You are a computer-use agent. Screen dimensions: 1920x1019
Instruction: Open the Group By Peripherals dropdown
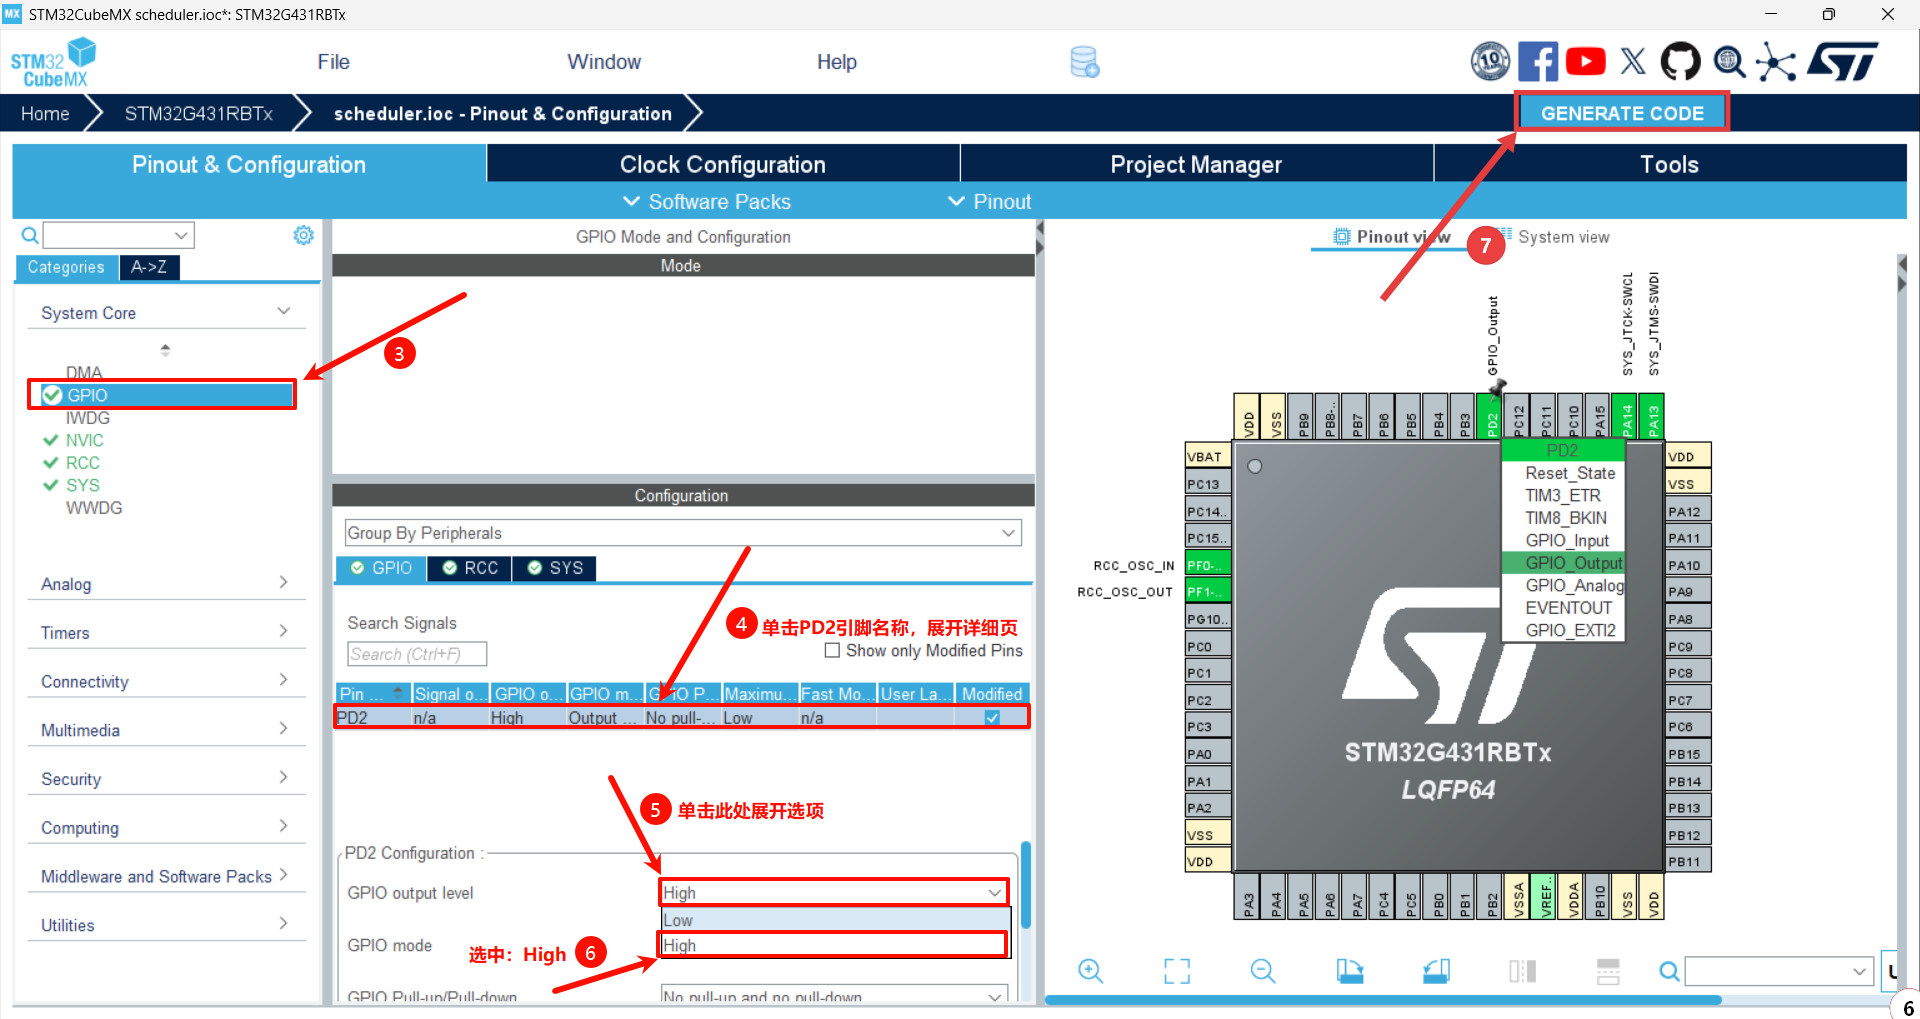(683, 533)
